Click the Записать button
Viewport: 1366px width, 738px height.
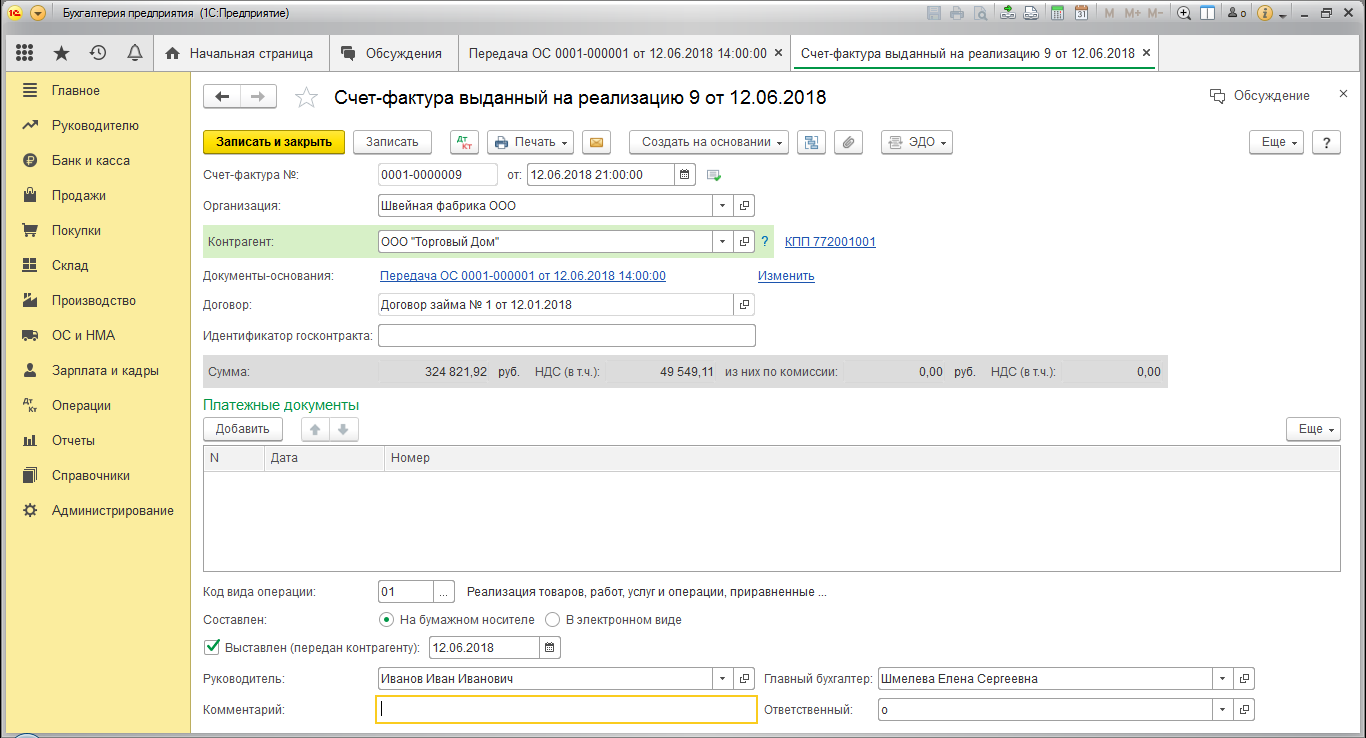(x=391, y=142)
